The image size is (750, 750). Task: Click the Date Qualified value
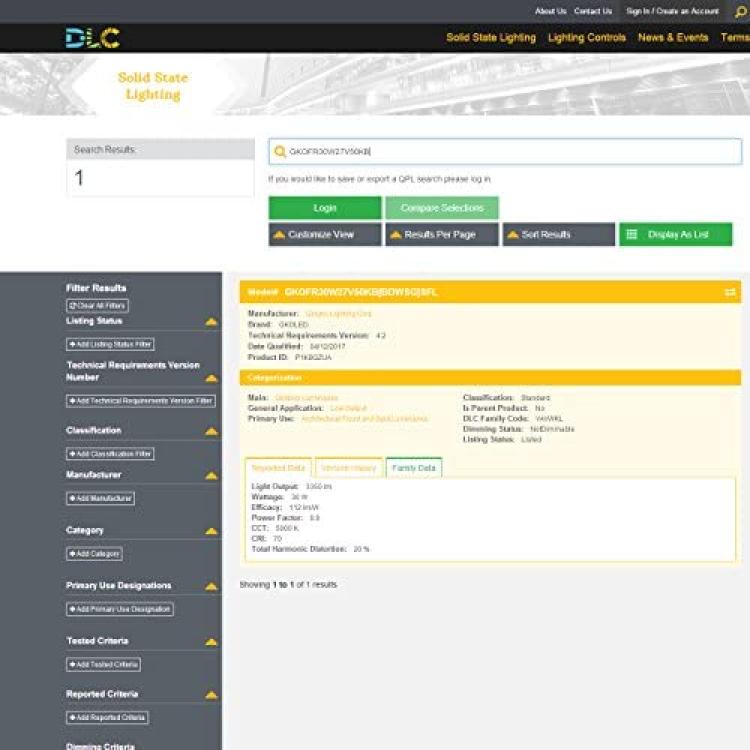click(328, 346)
